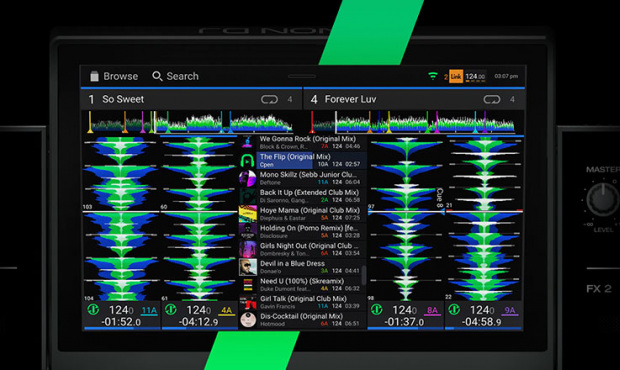Tap remaining time -04:58.9

coord(481,322)
